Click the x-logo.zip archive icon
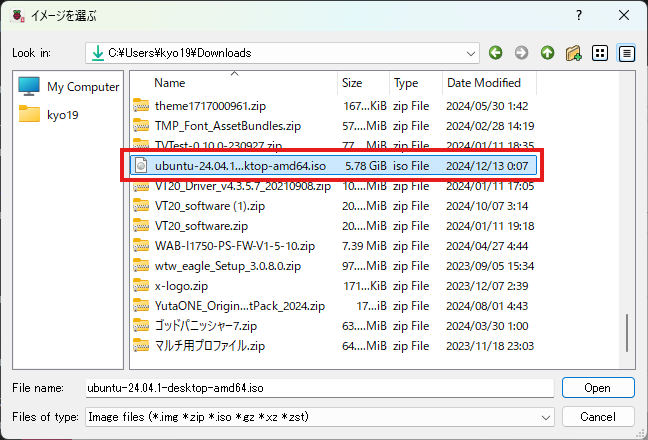Image resolution: width=648 pixels, height=440 pixels. (141, 286)
